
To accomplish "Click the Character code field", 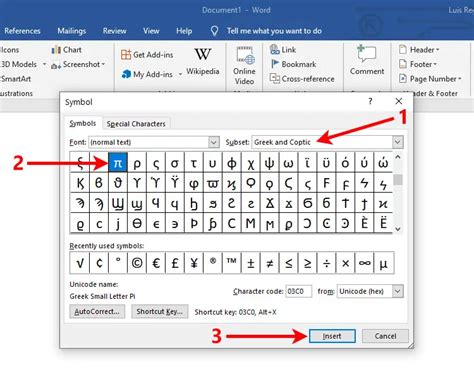I will pos(298,291).
